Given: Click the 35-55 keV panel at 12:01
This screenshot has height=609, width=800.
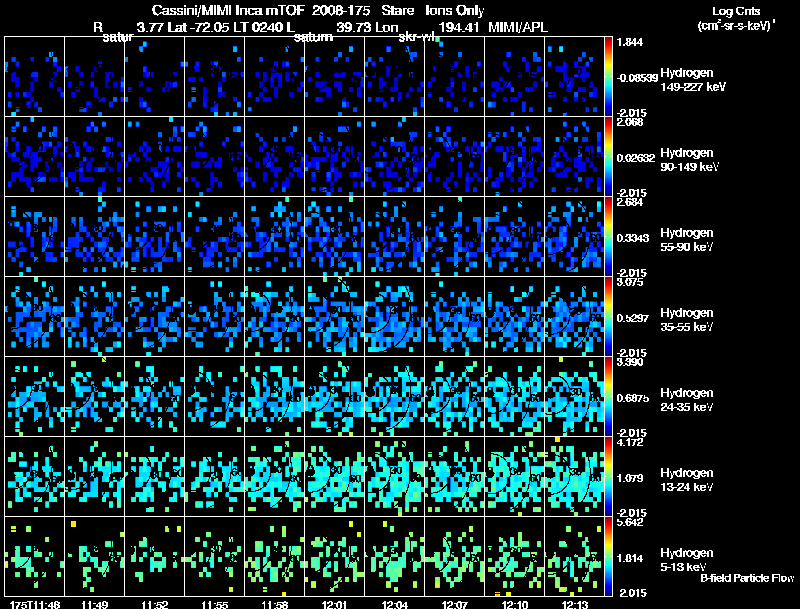Looking at the screenshot, I should click(335, 317).
